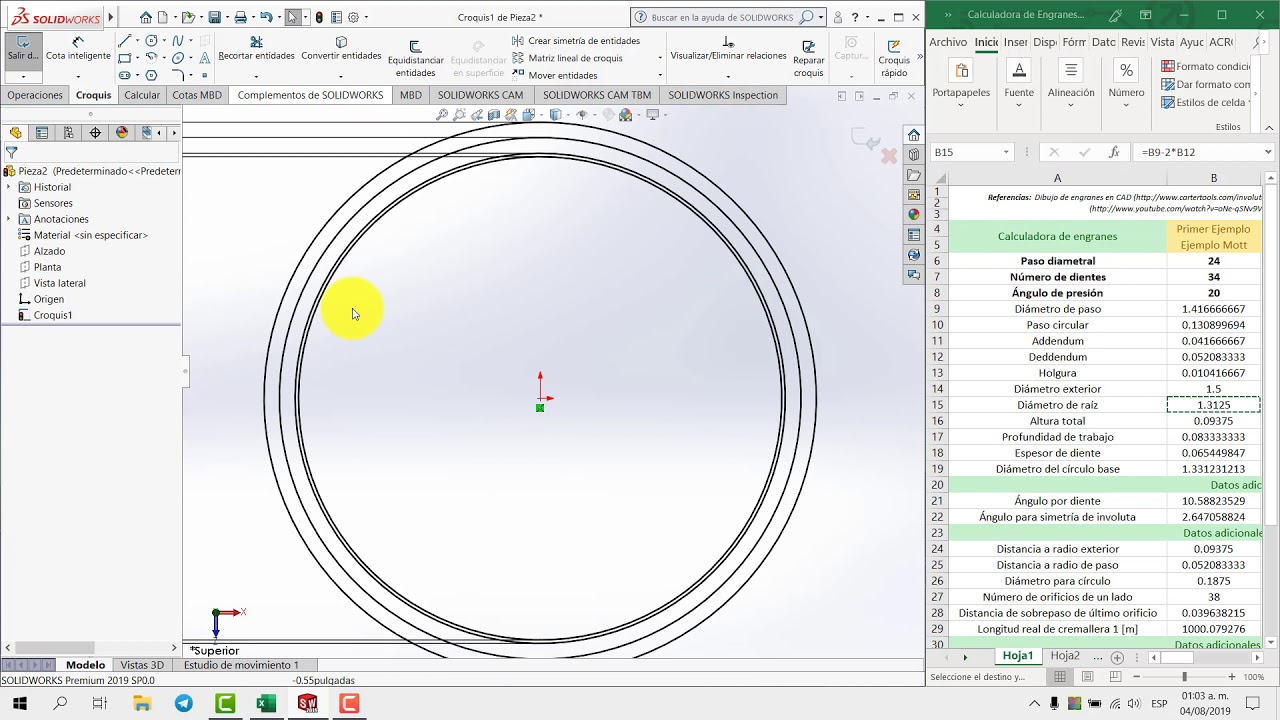This screenshot has width=1280, height=720.
Task: Click Crear simetría de entidades
Action: click(x=577, y=41)
